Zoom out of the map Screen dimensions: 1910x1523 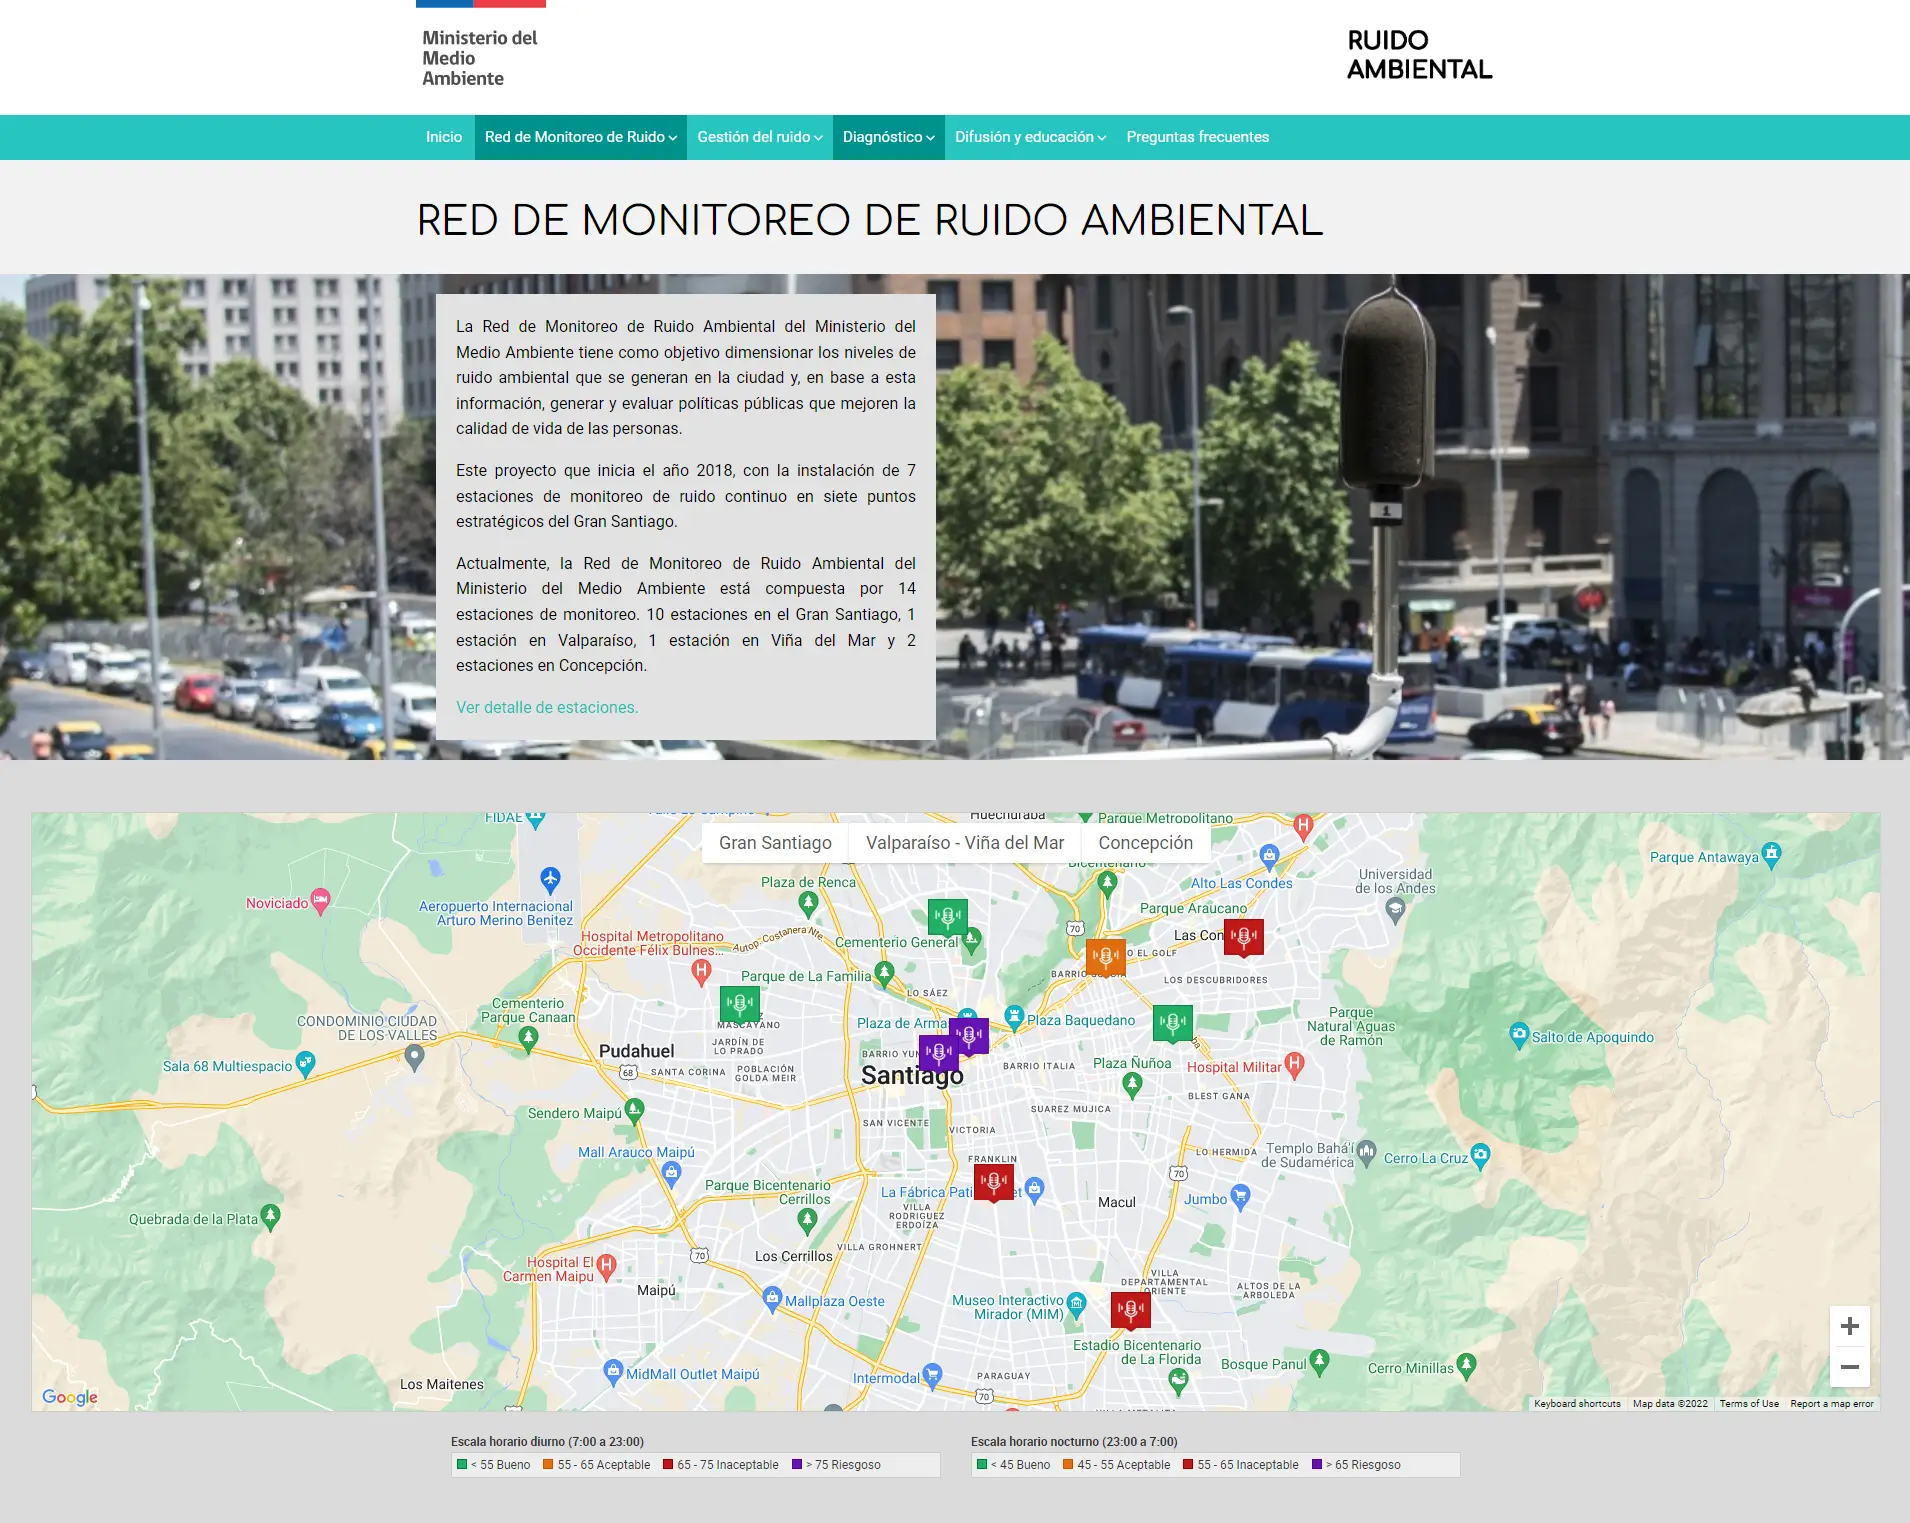[1849, 1367]
